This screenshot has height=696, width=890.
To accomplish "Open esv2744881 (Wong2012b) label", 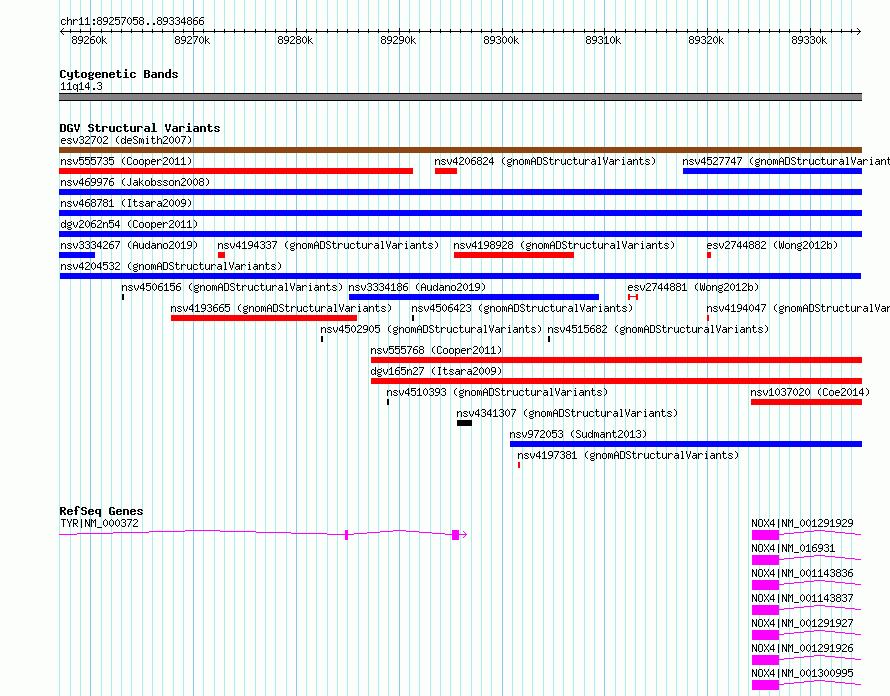I will click(x=693, y=287).
